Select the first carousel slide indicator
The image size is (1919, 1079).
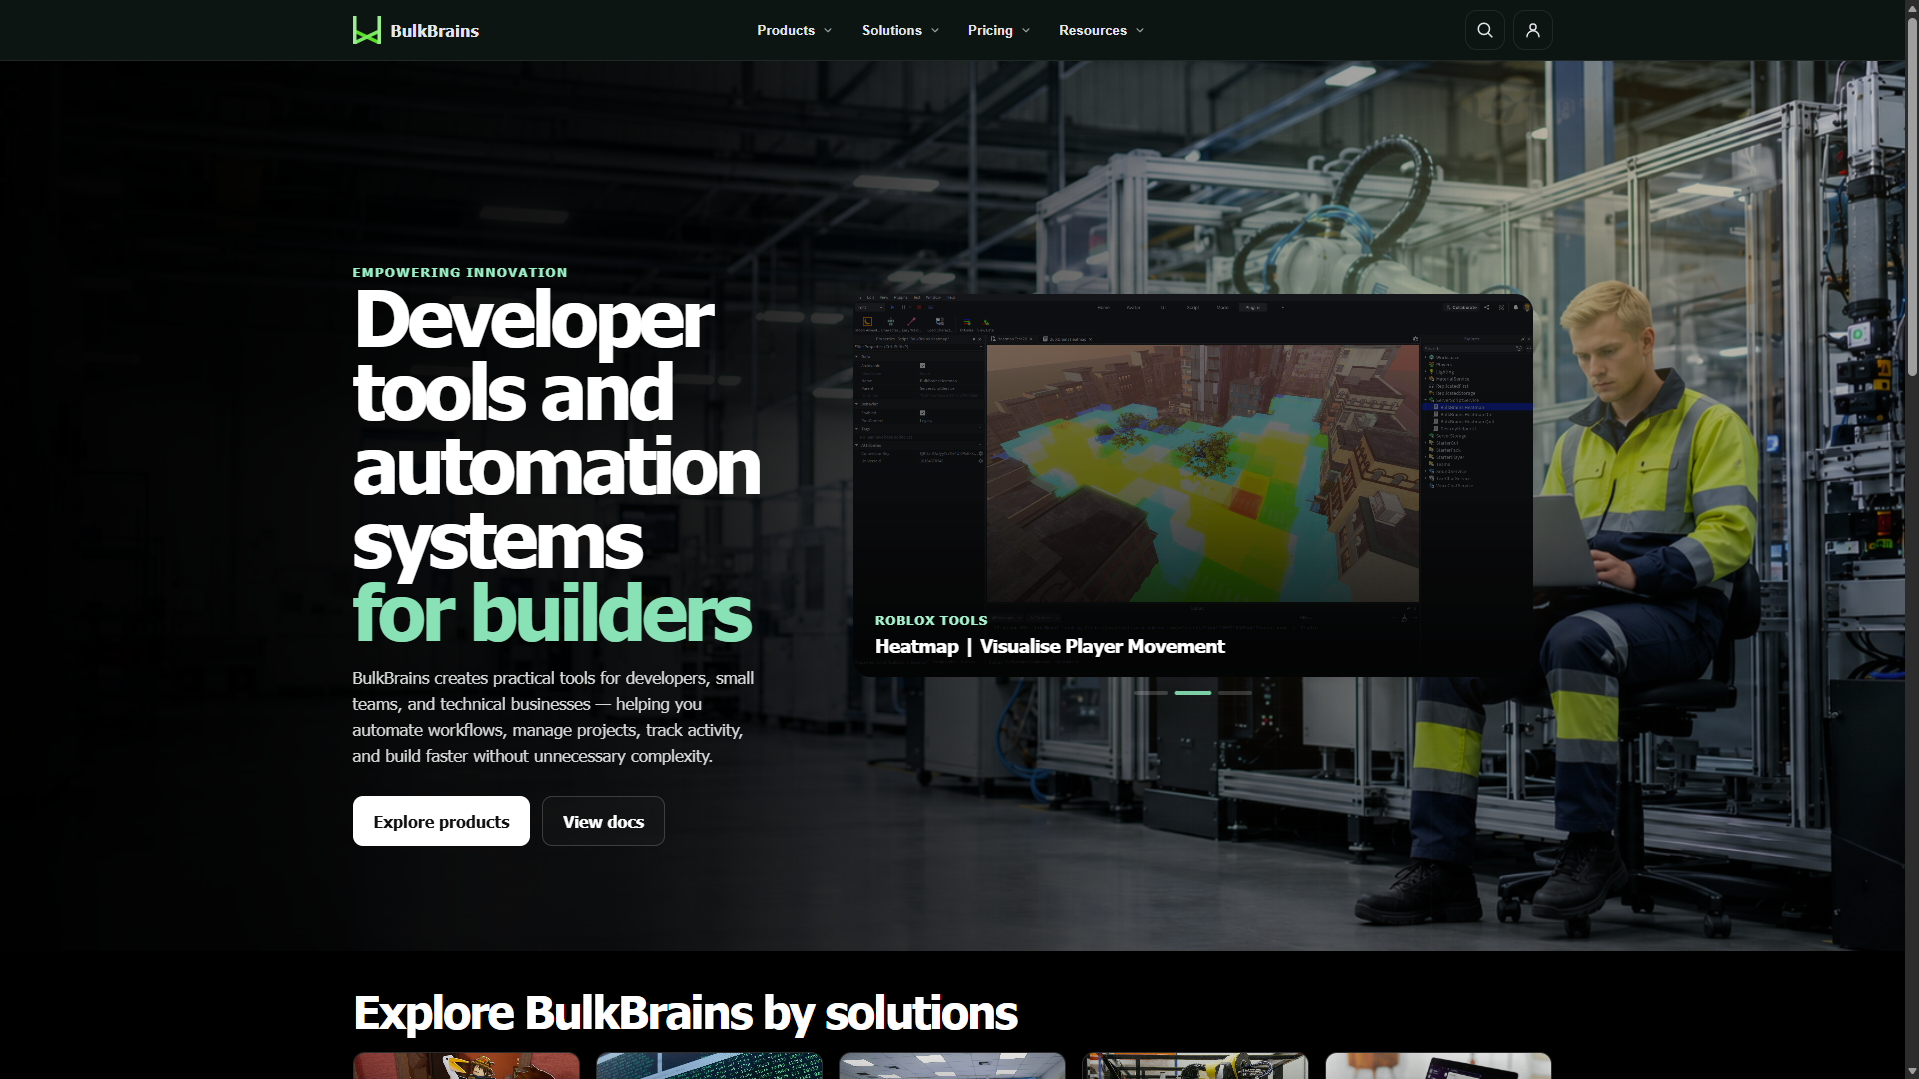click(1150, 693)
